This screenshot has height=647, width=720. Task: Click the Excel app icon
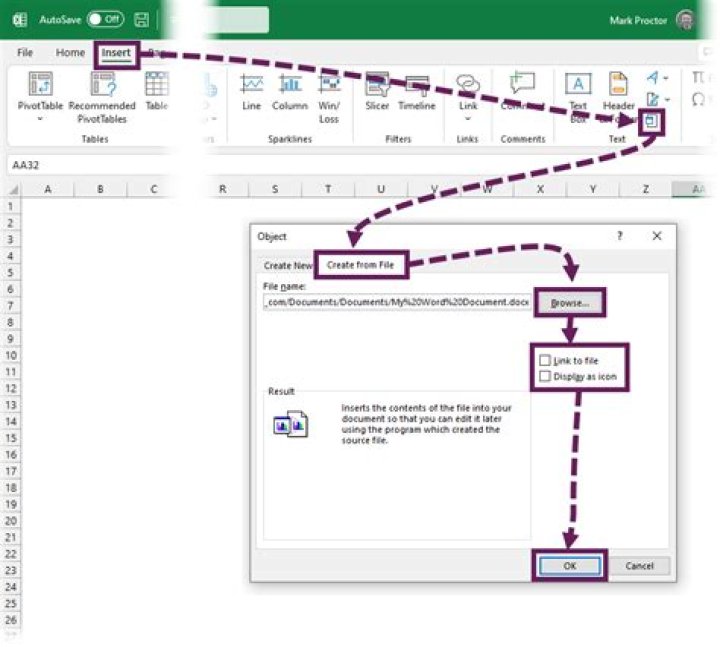point(20,20)
